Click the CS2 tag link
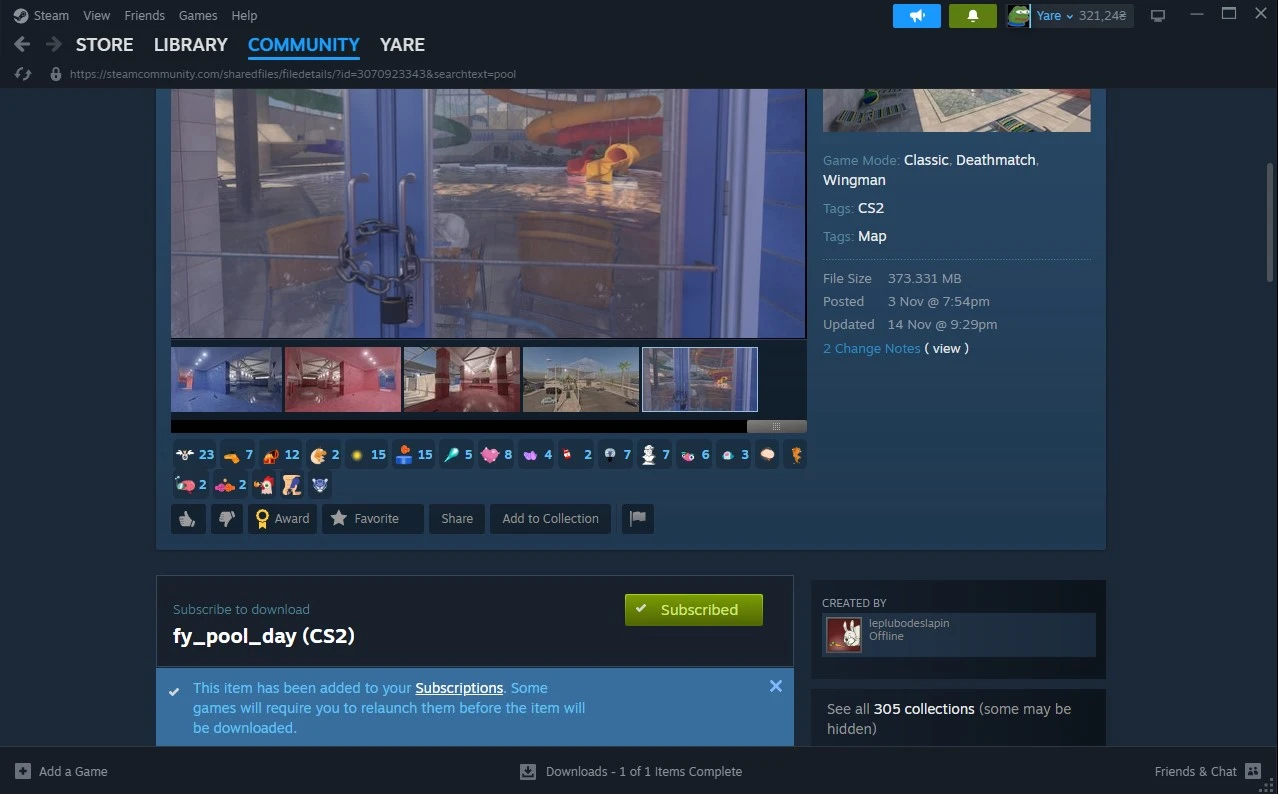 [871, 208]
